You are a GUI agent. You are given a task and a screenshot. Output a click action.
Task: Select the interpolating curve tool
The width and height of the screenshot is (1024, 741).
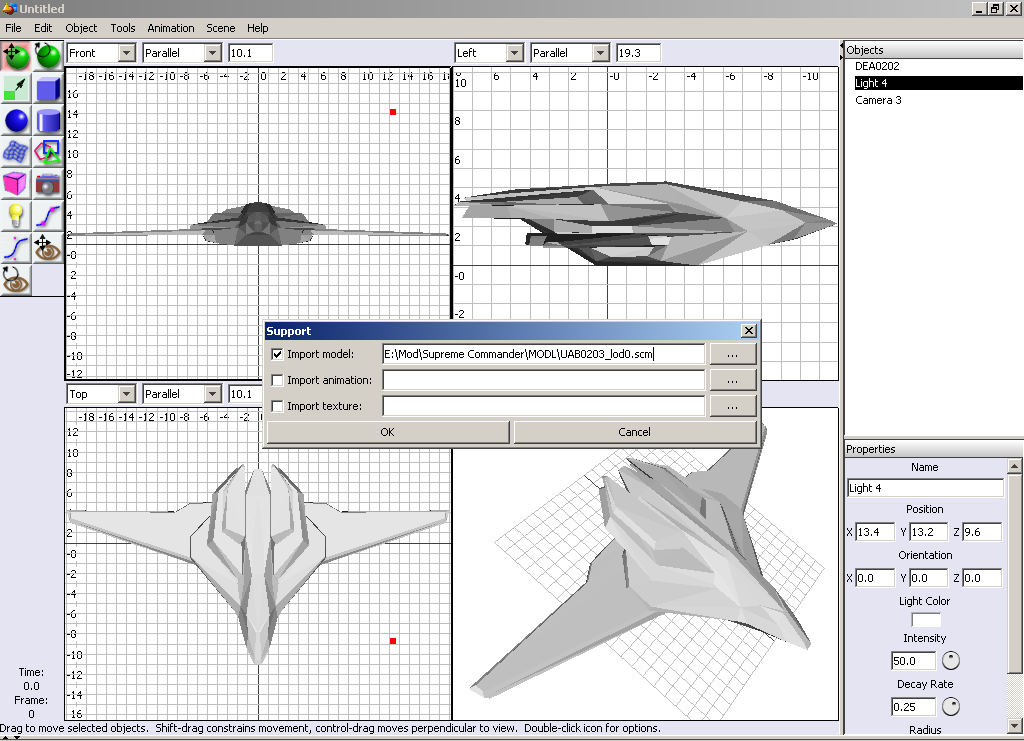click(48, 216)
